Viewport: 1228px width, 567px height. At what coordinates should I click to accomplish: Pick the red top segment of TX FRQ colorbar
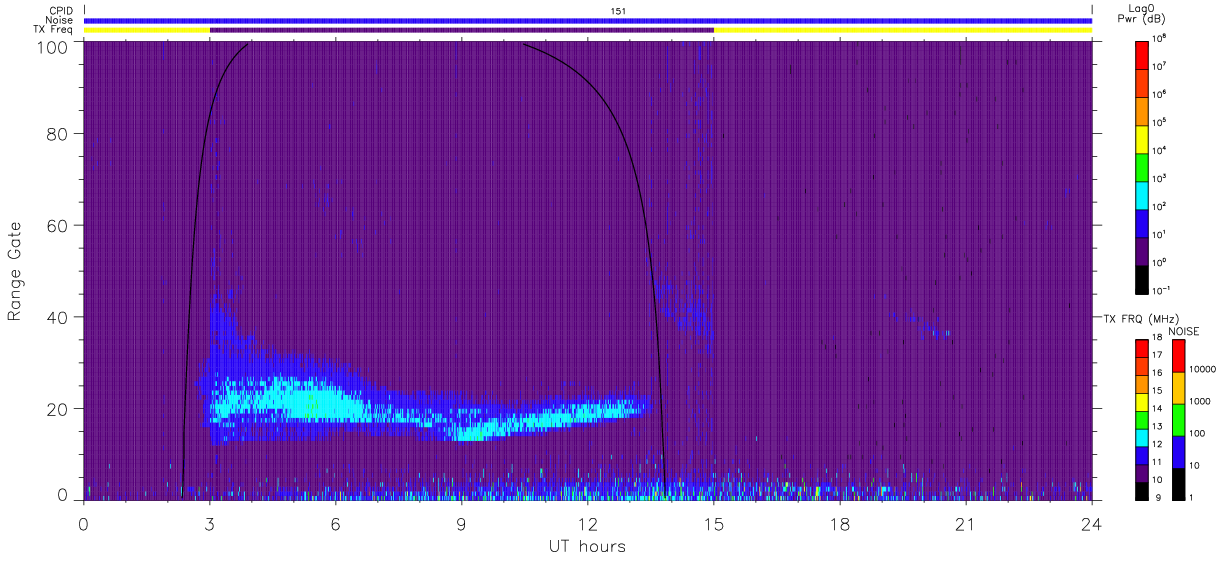[x=1140, y=349]
